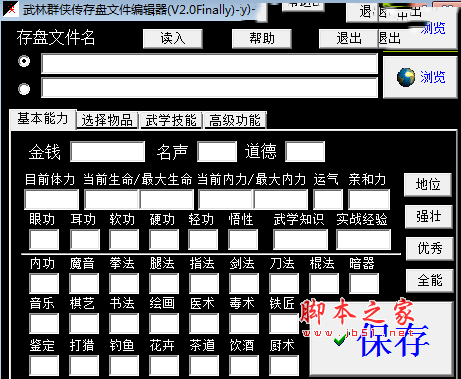This screenshot has width=461, height=379.
Task: Click the 剑法 input field
Action: 244,283
